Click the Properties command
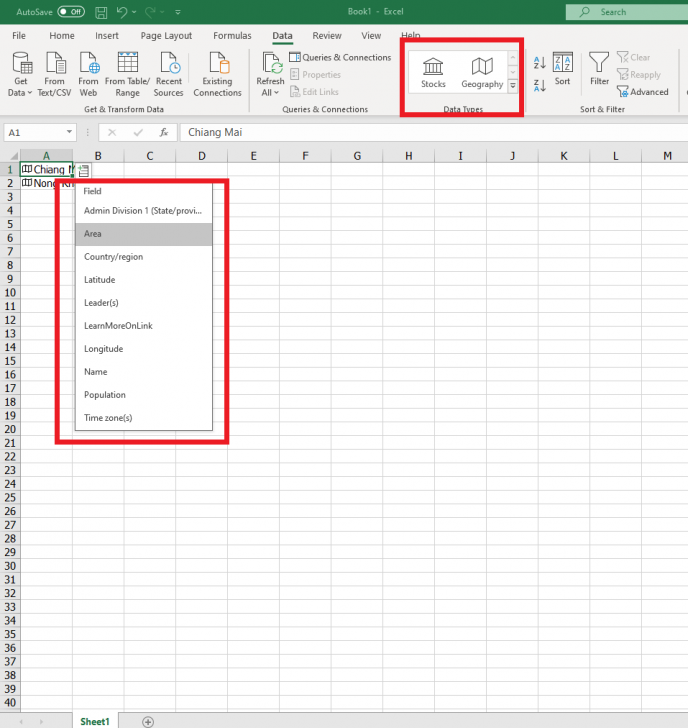688x728 pixels. [315, 75]
